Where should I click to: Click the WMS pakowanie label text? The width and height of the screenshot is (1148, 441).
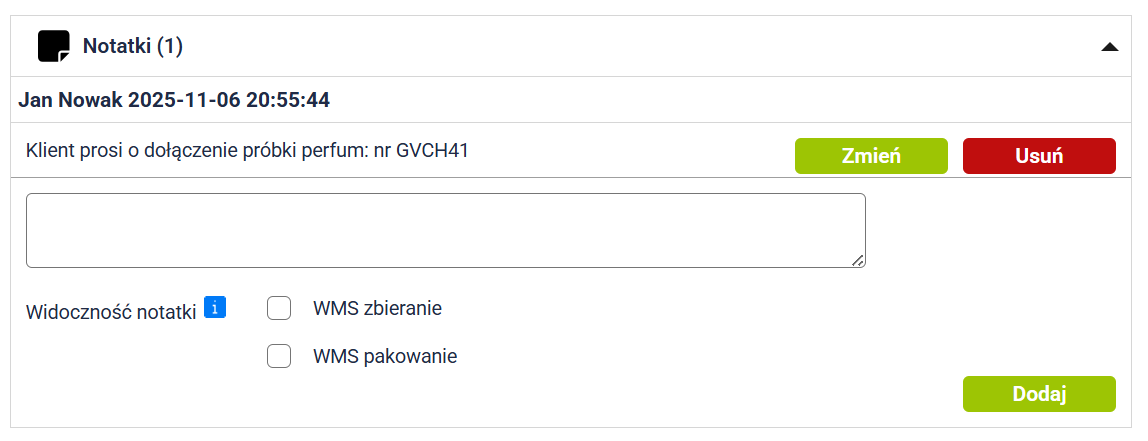tap(384, 356)
